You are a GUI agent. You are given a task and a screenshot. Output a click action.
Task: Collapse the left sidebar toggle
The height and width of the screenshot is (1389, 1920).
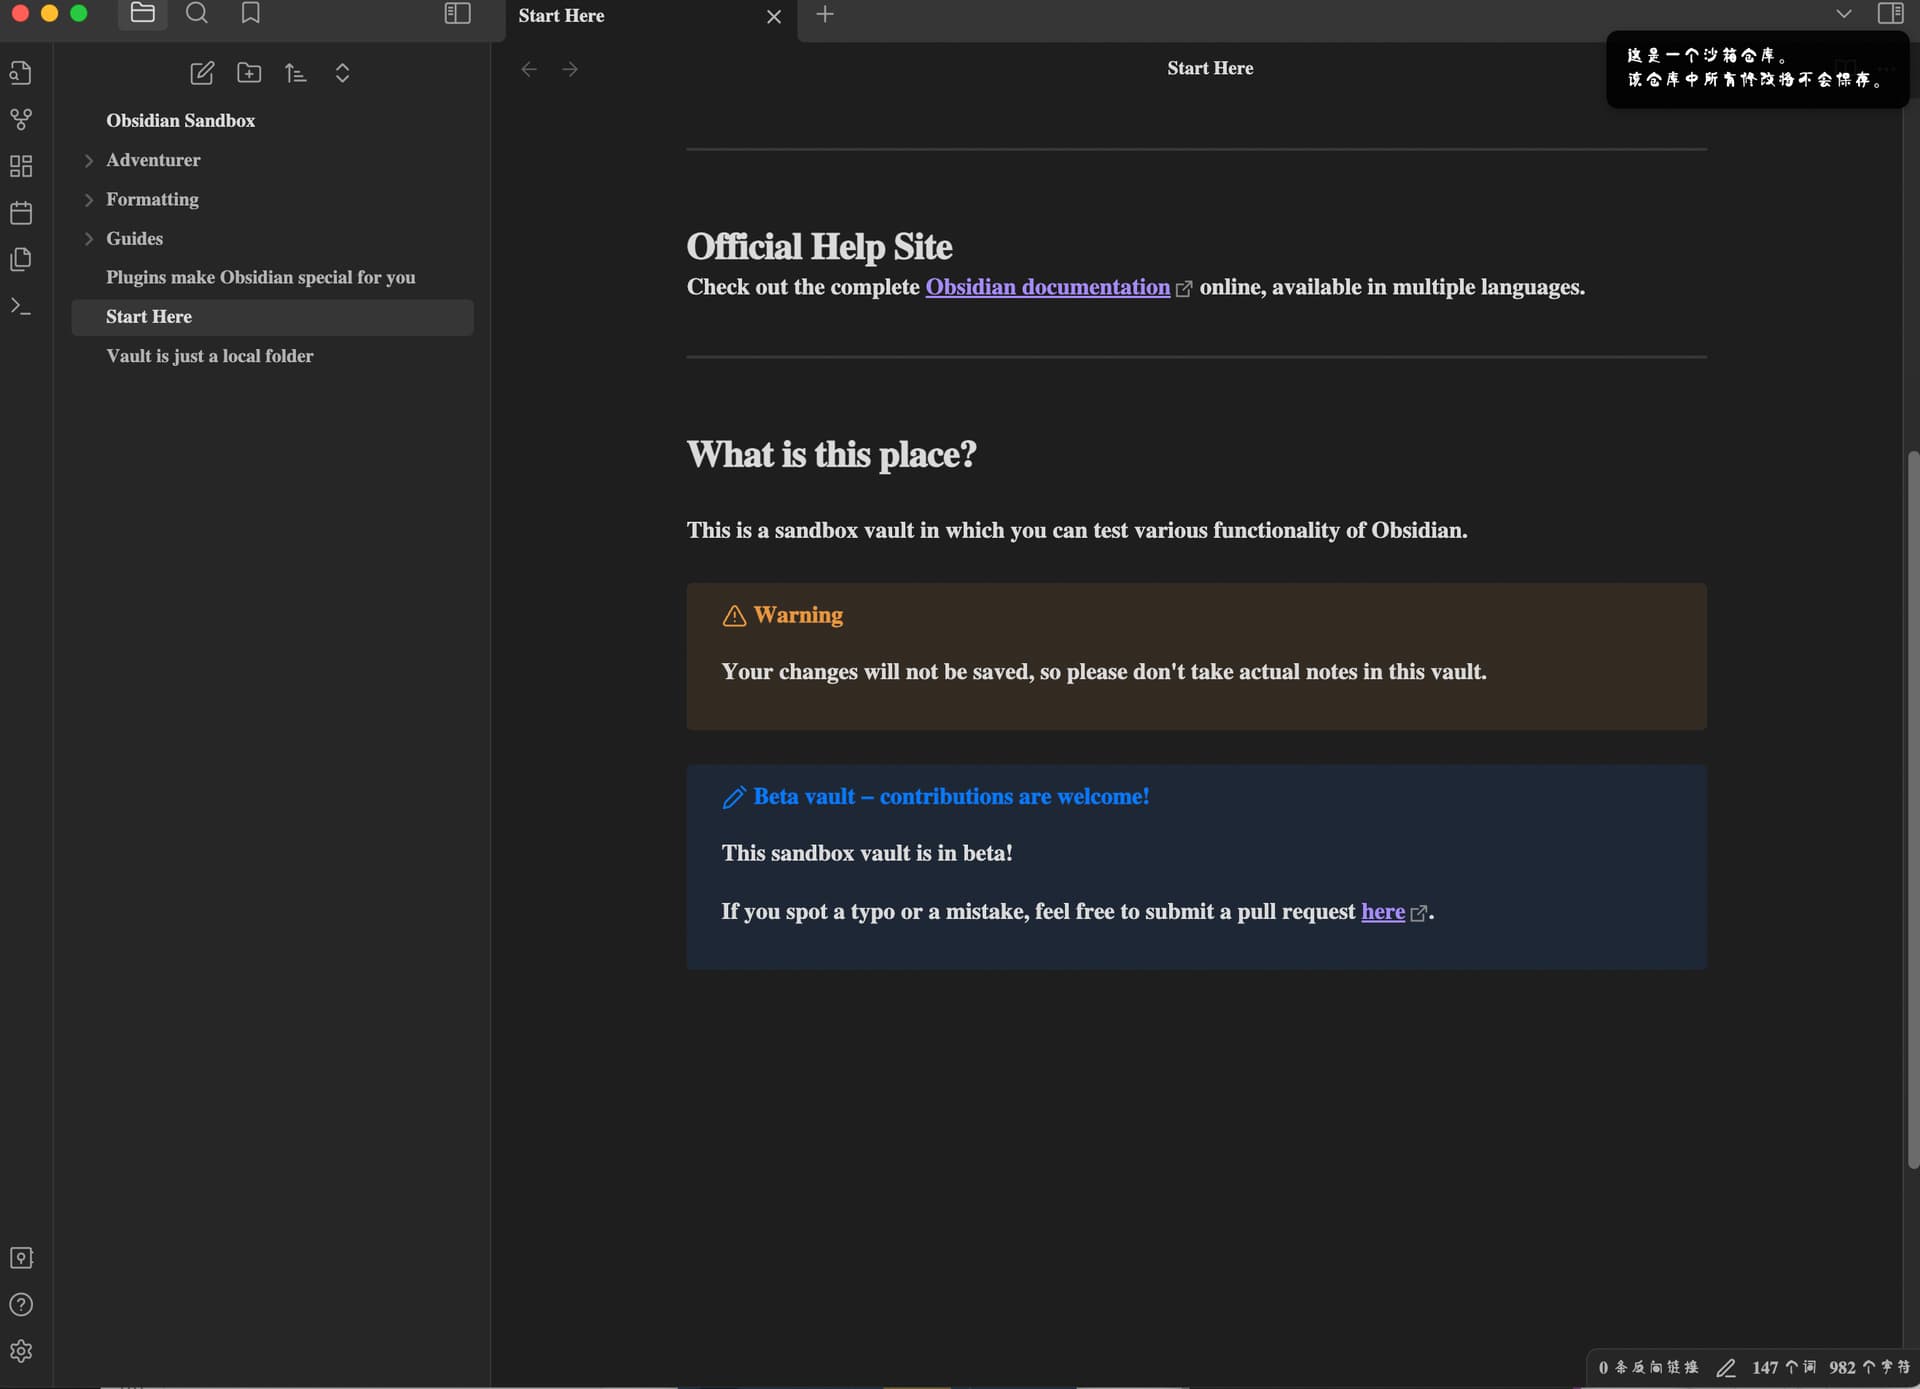pos(457,14)
